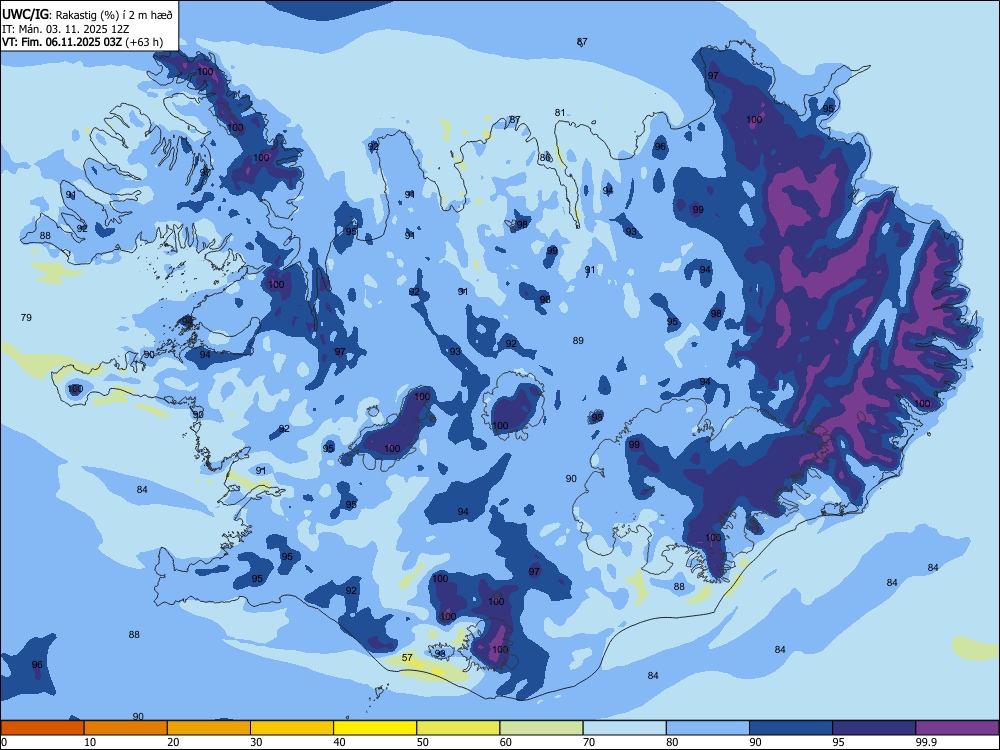Click the legend tick label "0"

click(4, 742)
